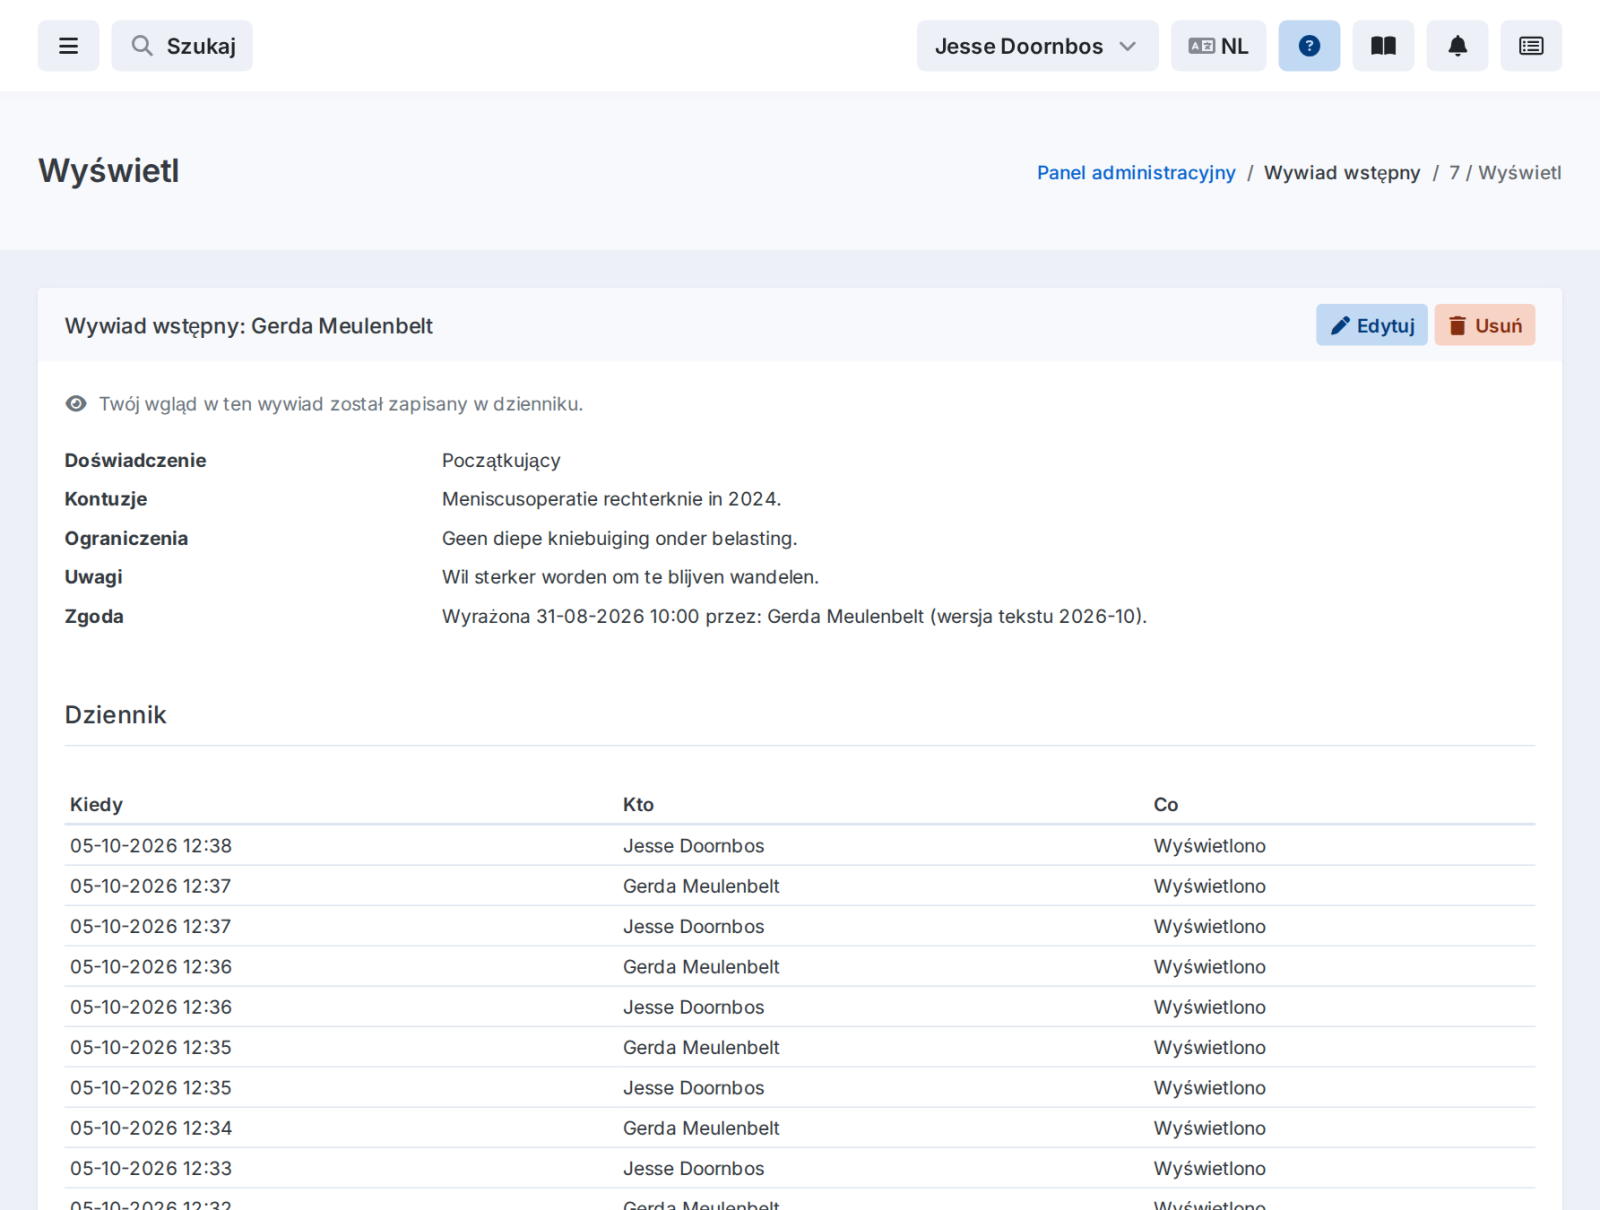Screen dimensions: 1600x1210
Task: Click the eye icon beside logged-view notice
Action: 76,404
